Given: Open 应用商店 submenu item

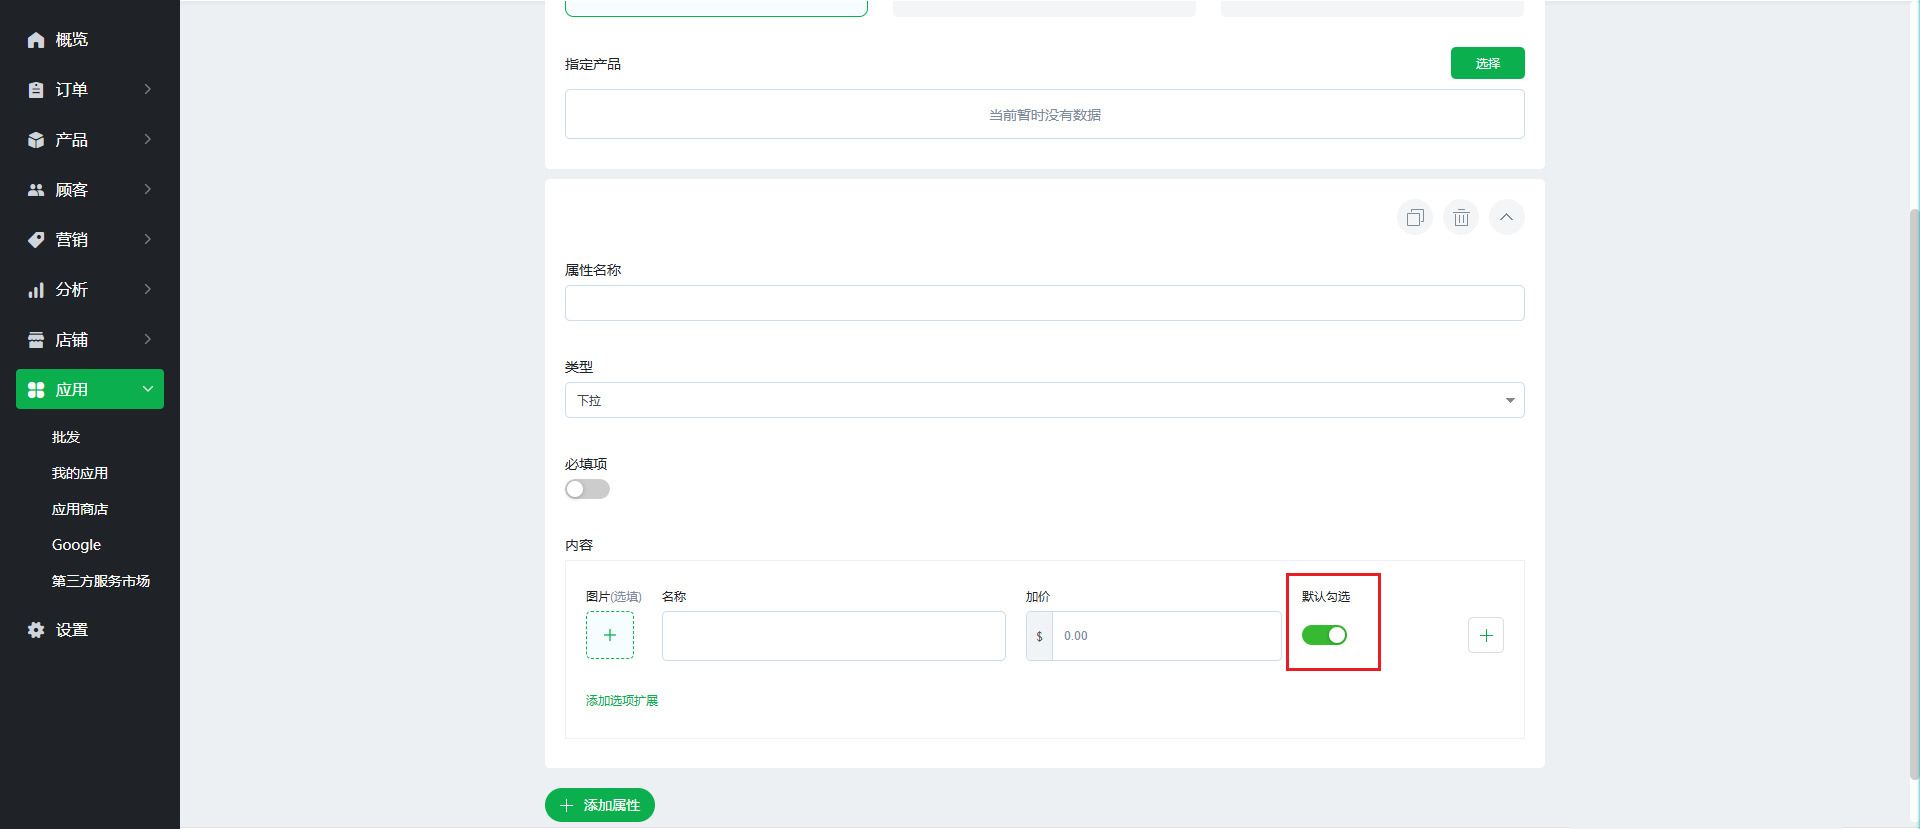Looking at the screenshot, I should click(80, 509).
